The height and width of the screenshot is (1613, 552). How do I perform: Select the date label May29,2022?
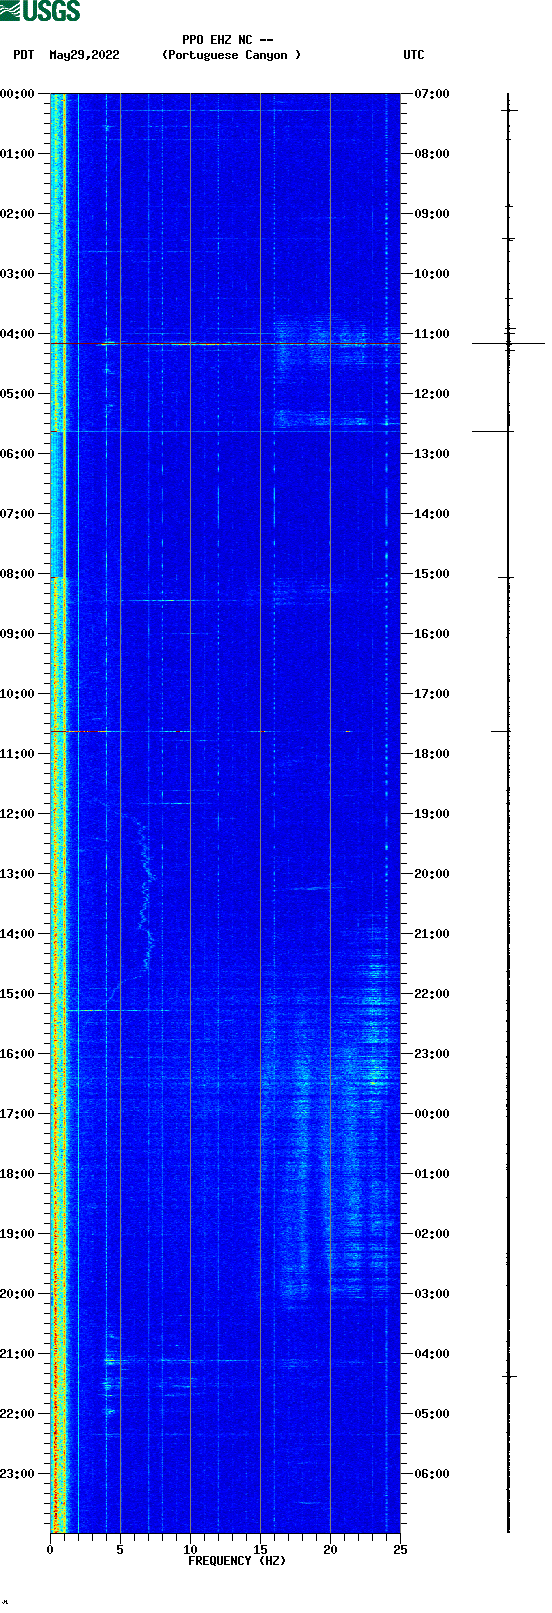click(x=84, y=55)
